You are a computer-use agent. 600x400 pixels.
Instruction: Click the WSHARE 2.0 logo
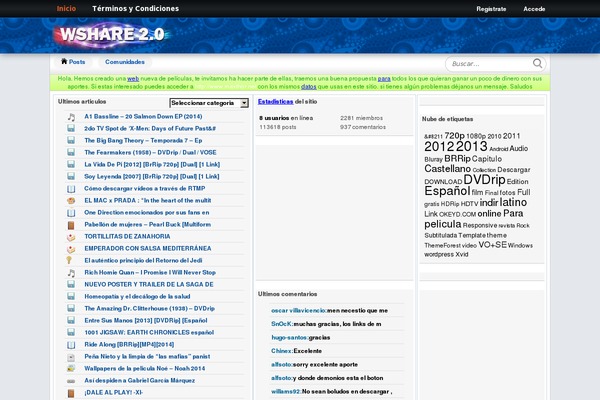click(x=112, y=34)
